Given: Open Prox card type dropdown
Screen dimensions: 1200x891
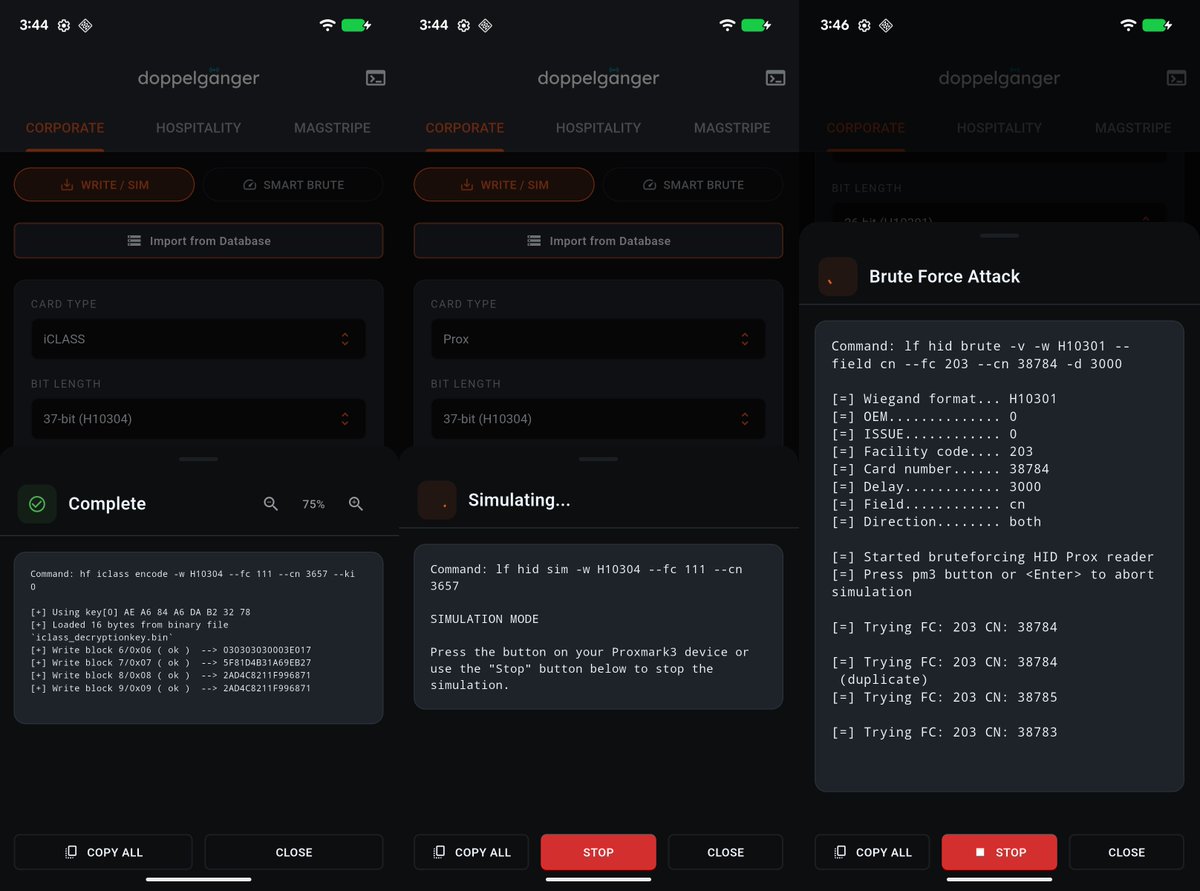Looking at the screenshot, I should tap(598, 339).
